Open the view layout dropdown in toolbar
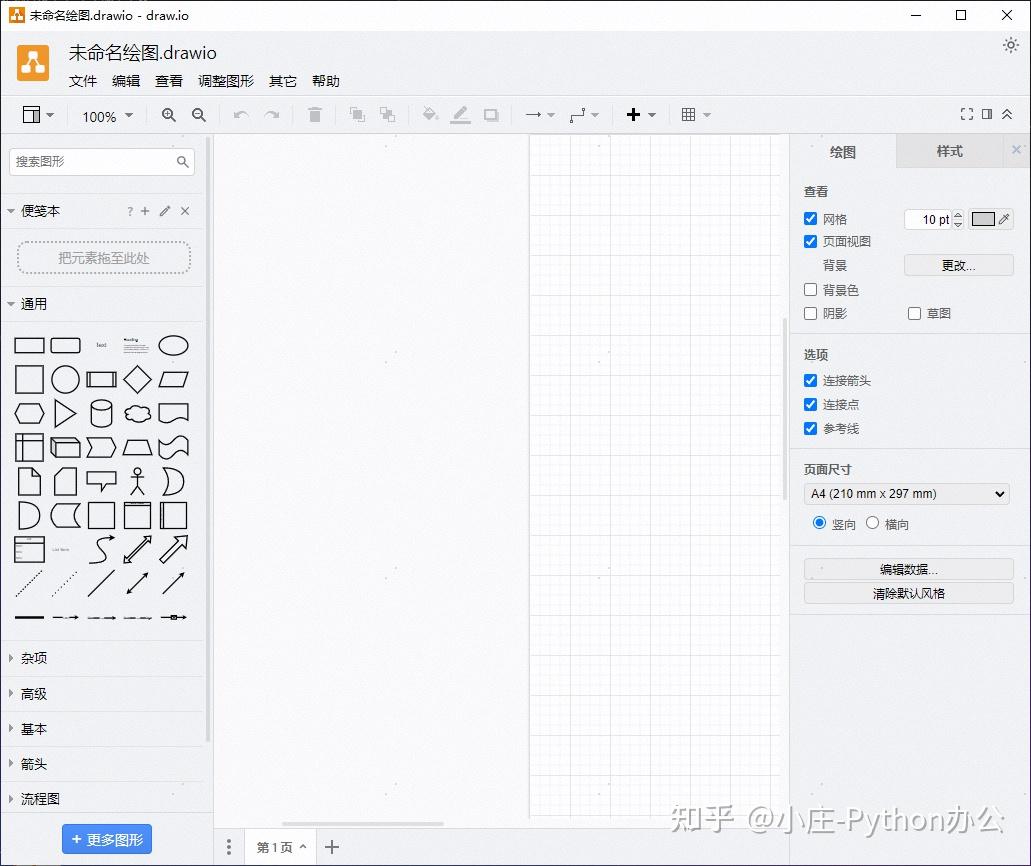1031x866 pixels. click(x=38, y=115)
